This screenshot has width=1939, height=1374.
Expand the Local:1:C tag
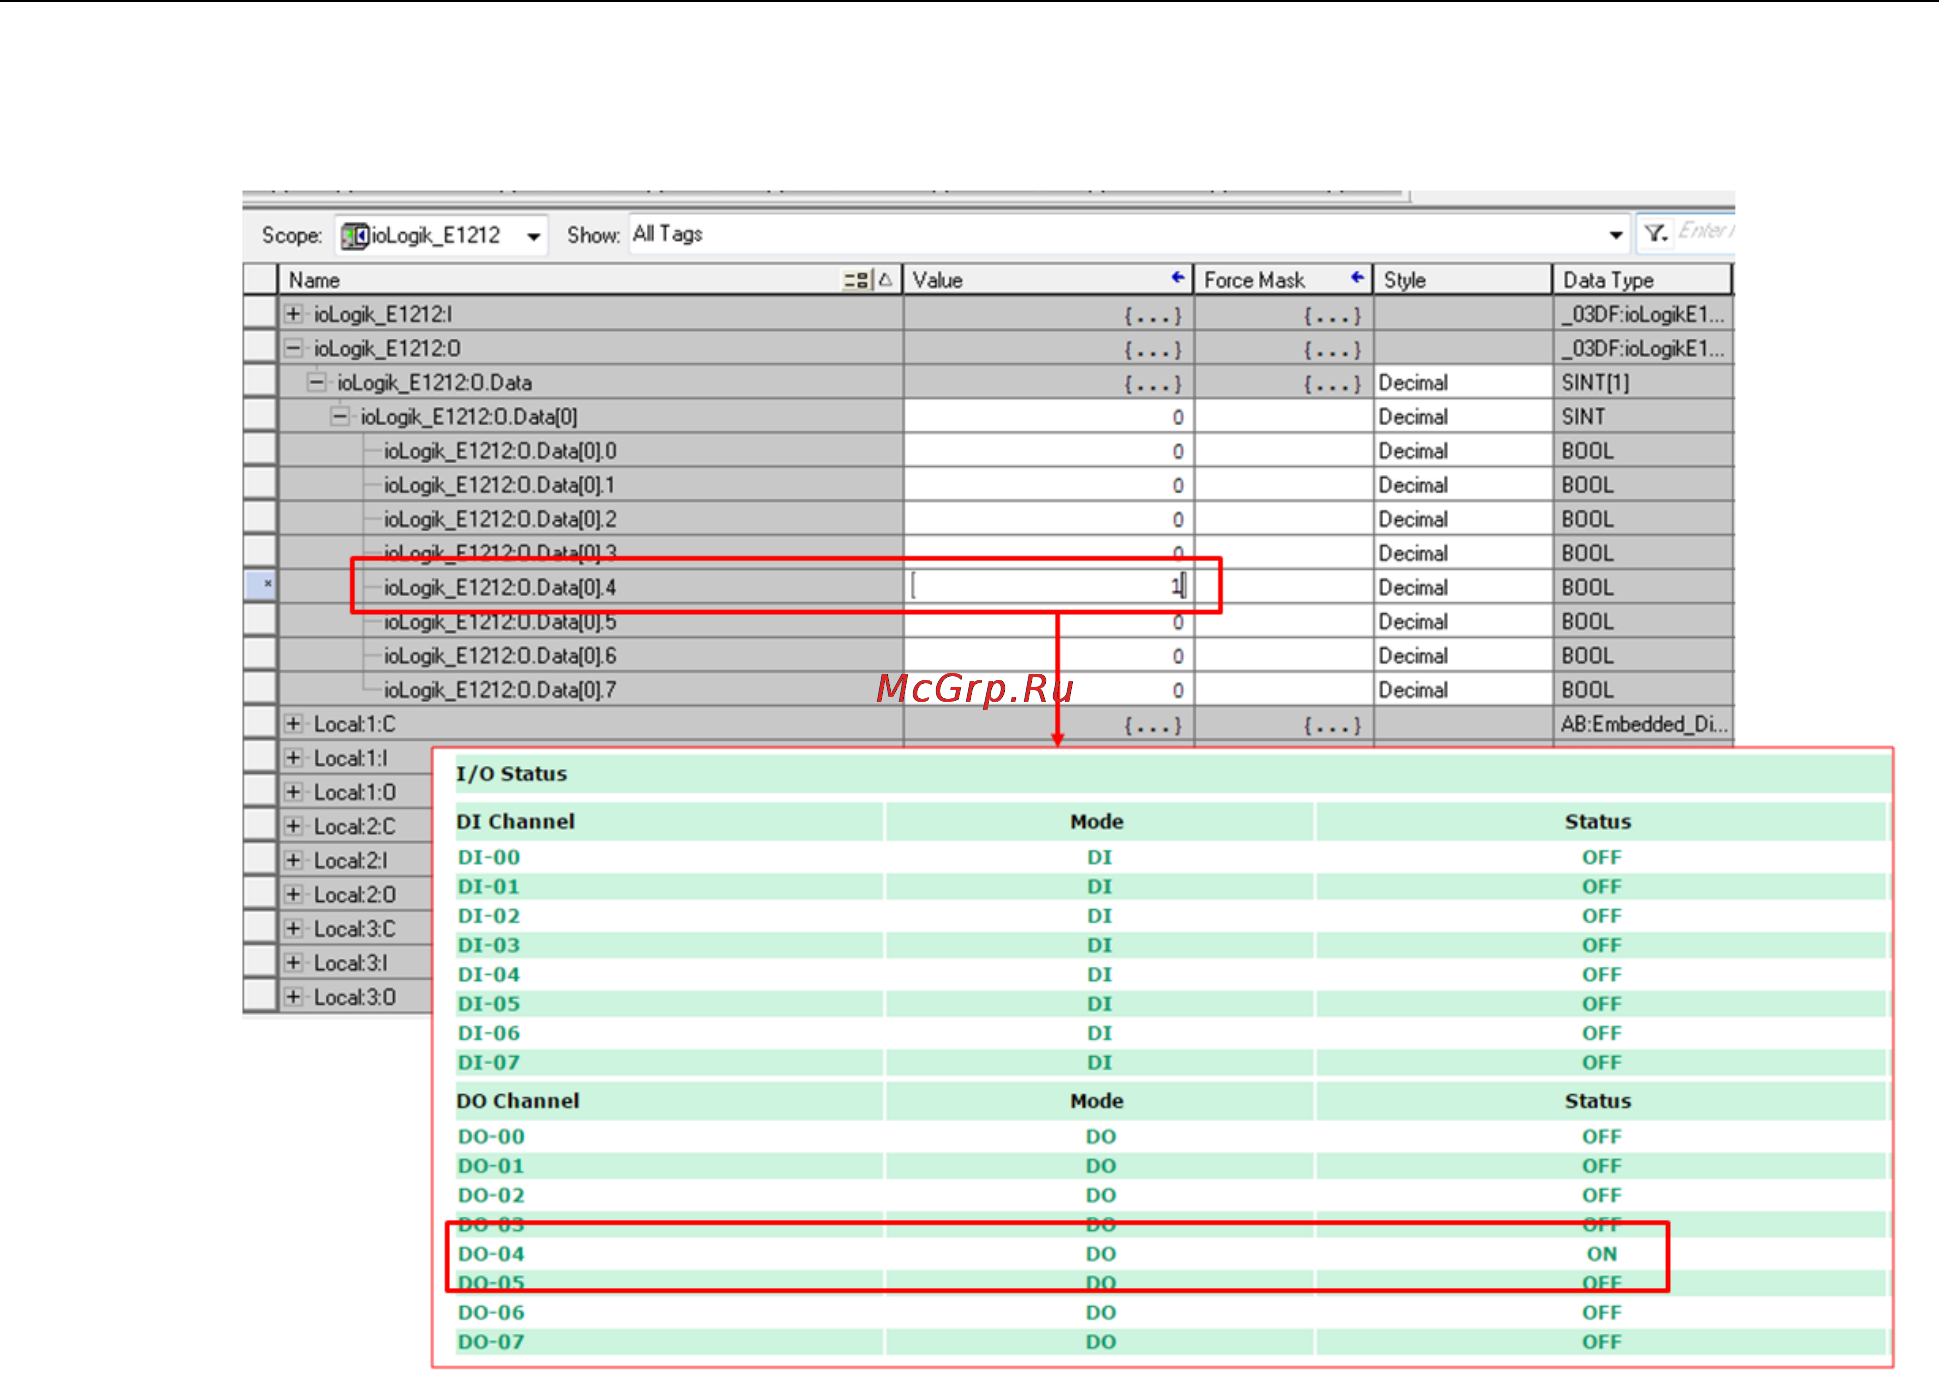293,723
